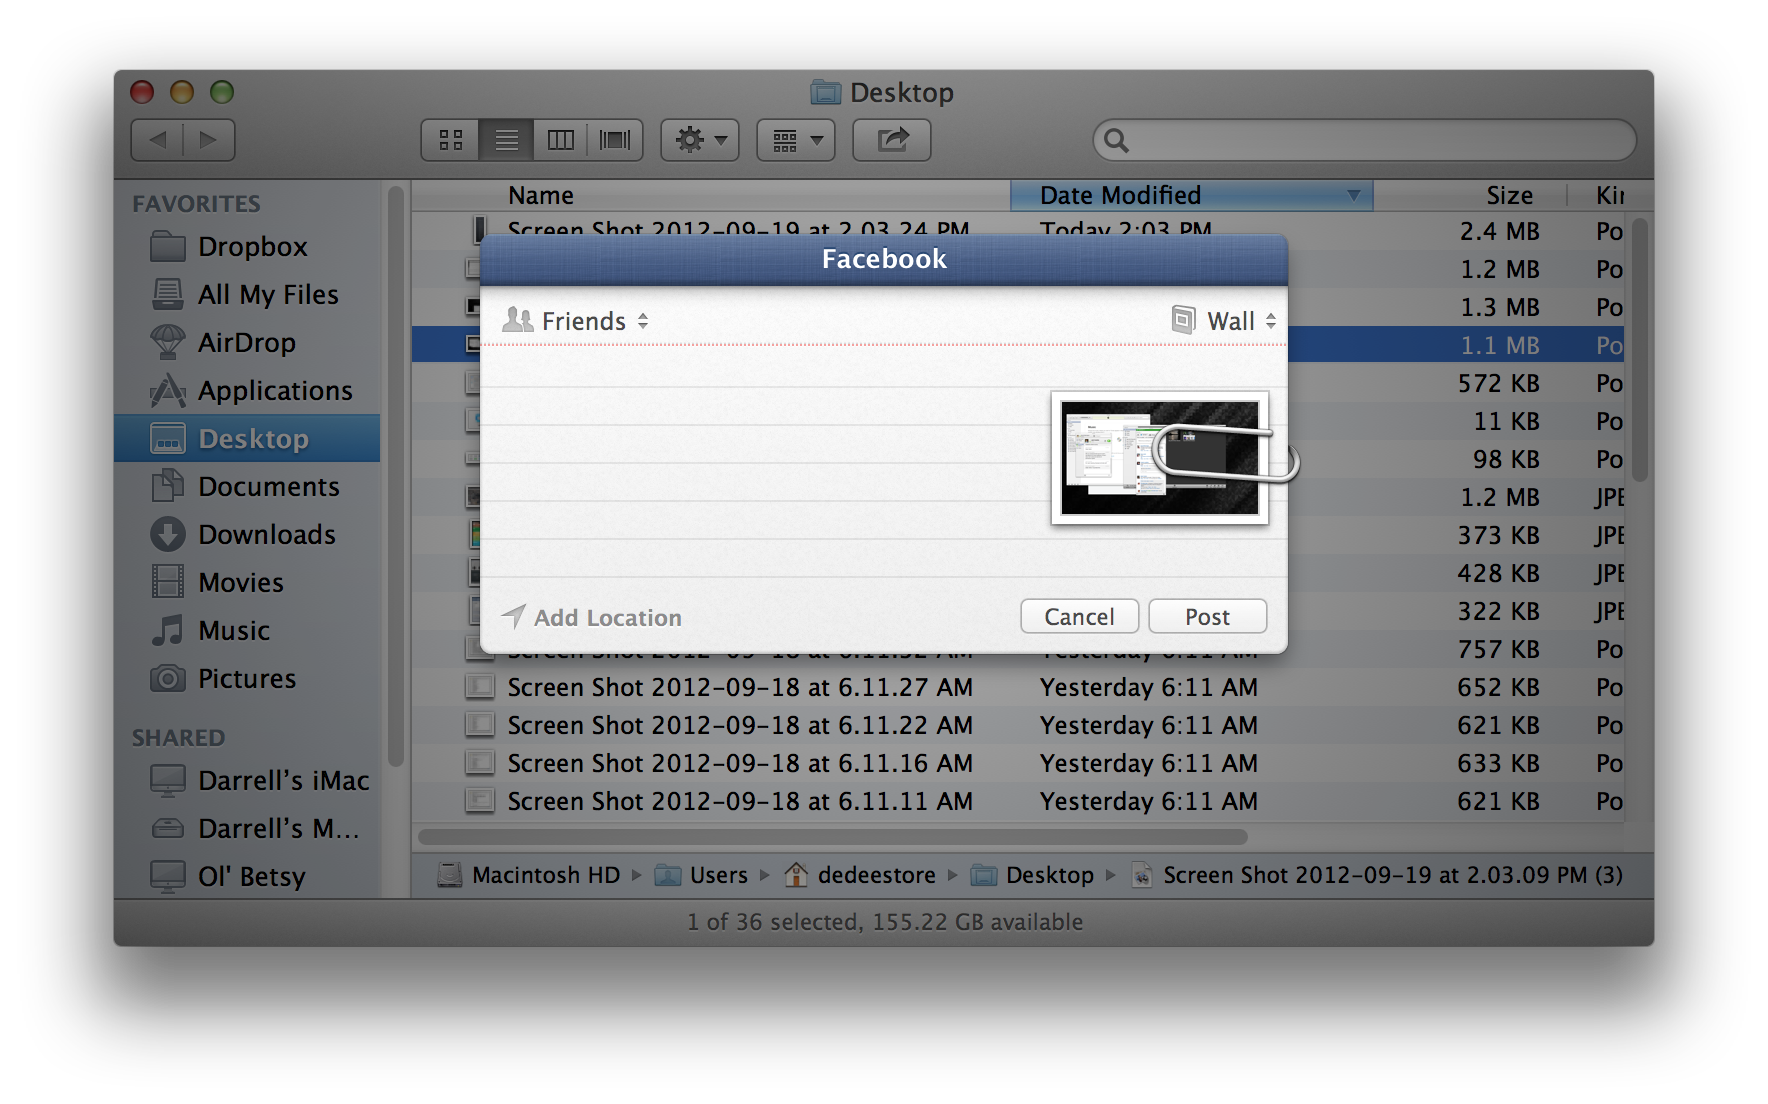This screenshot has height=1104, width=1768.
Task: Open Documents from the sidebar
Action: pyautogui.click(x=247, y=486)
